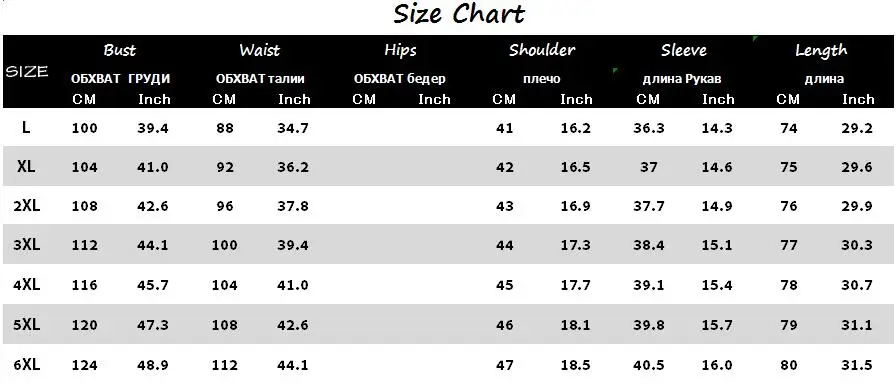The height and width of the screenshot is (390, 896).
Task: Click the Length column header
Action: [x=821, y=51]
